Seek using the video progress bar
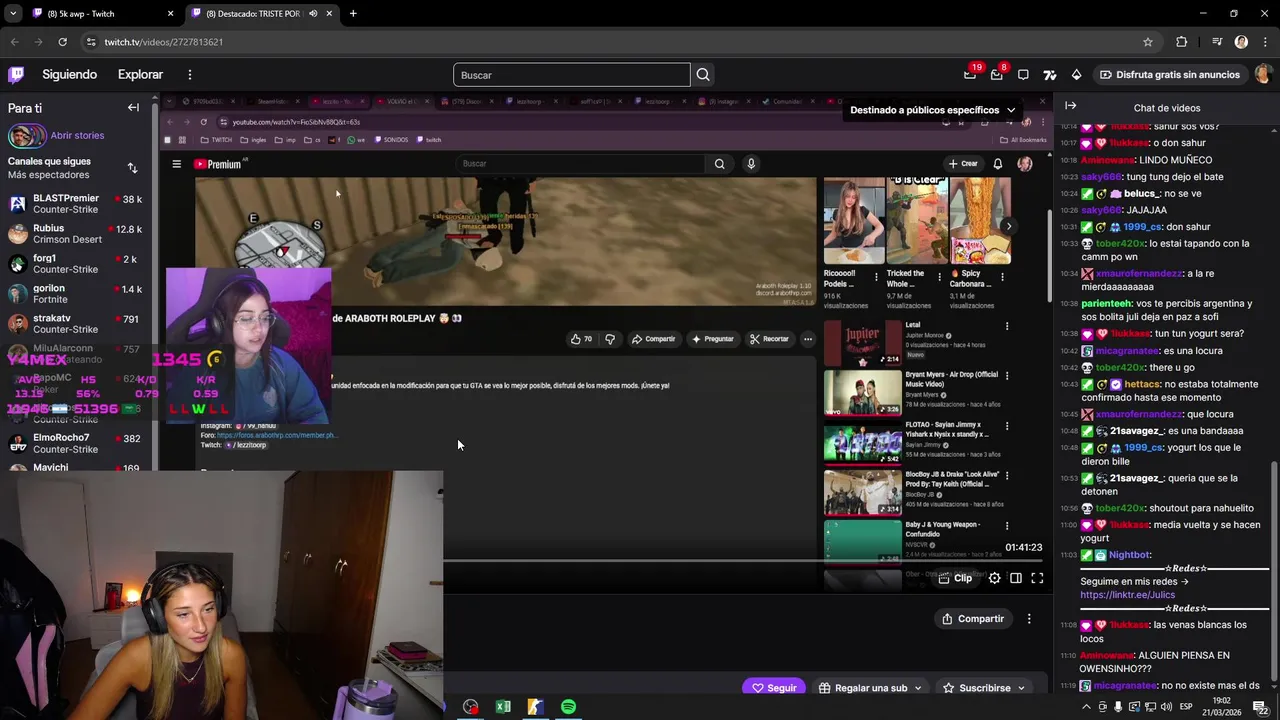 [745, 561]
